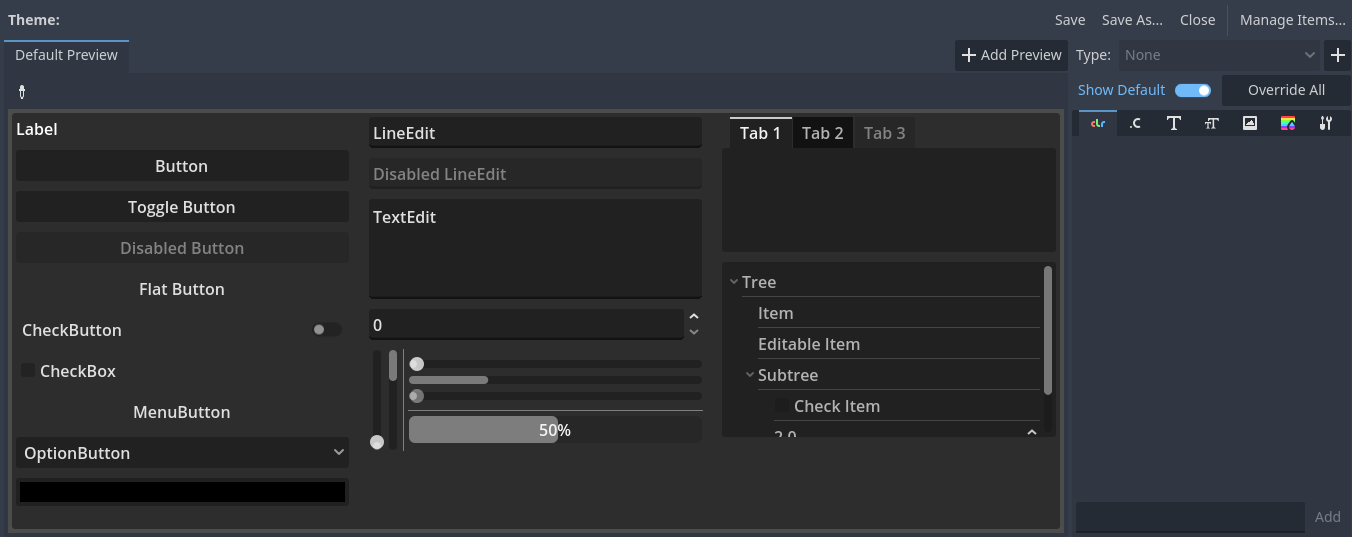Open the Constants data type tab icon
This screenshot has width=1352, height=537.
pos(1135,123)
